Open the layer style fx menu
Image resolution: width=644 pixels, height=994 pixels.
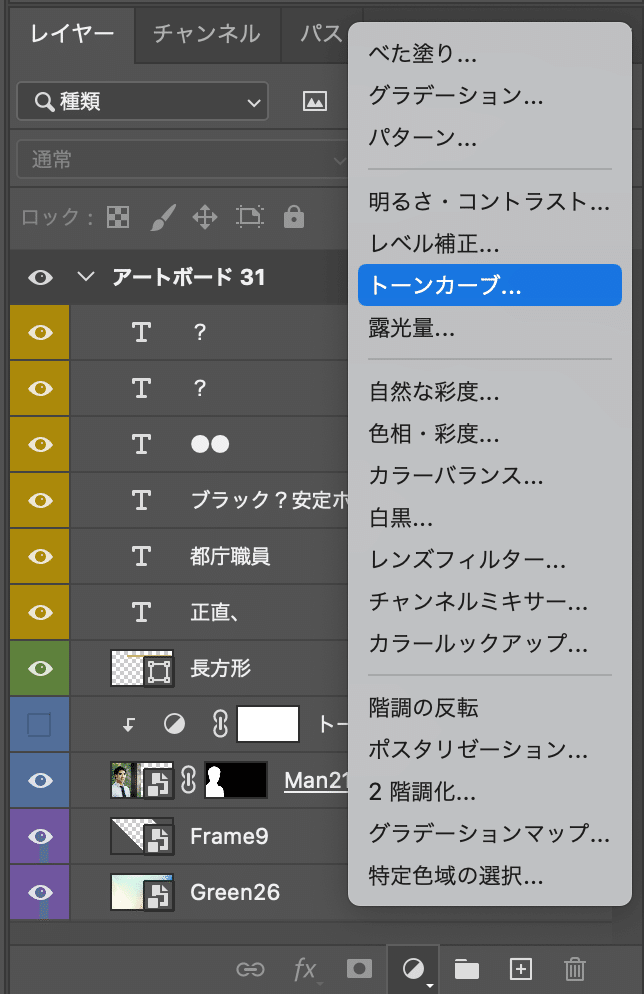tap(305, 968)
